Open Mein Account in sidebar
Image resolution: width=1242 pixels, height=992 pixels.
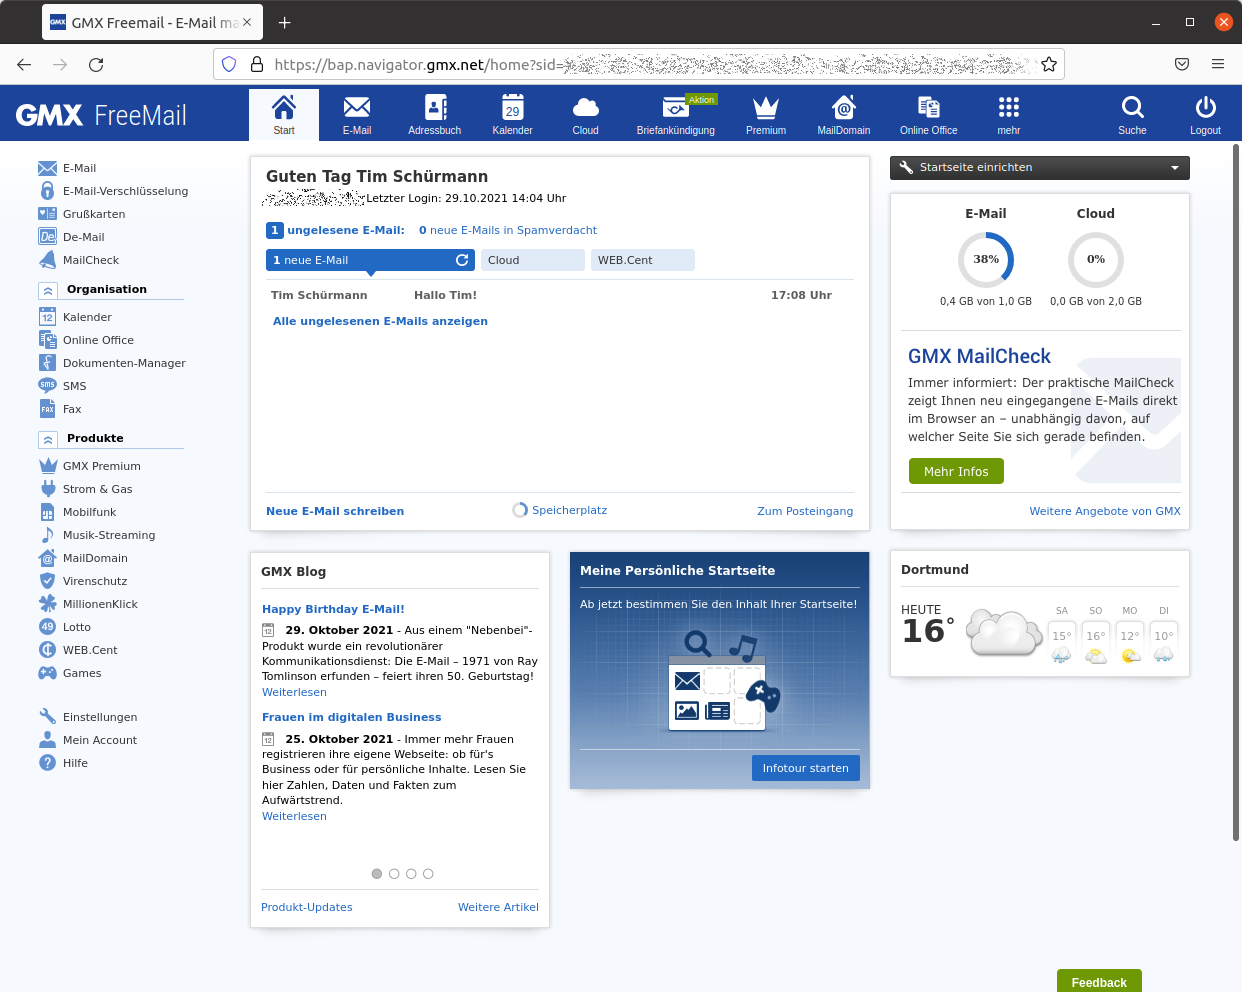tap(88, 740)
